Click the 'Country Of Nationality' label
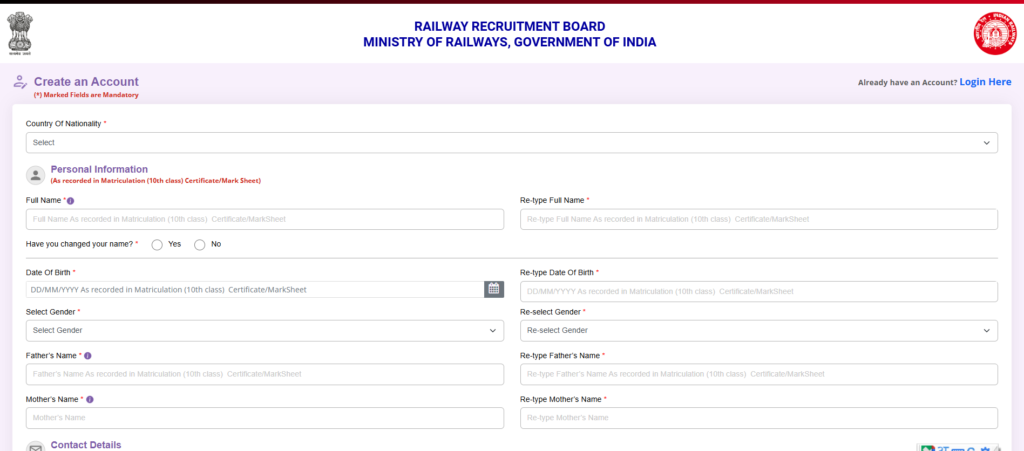 pyautogui.click(x=63, y=123)
